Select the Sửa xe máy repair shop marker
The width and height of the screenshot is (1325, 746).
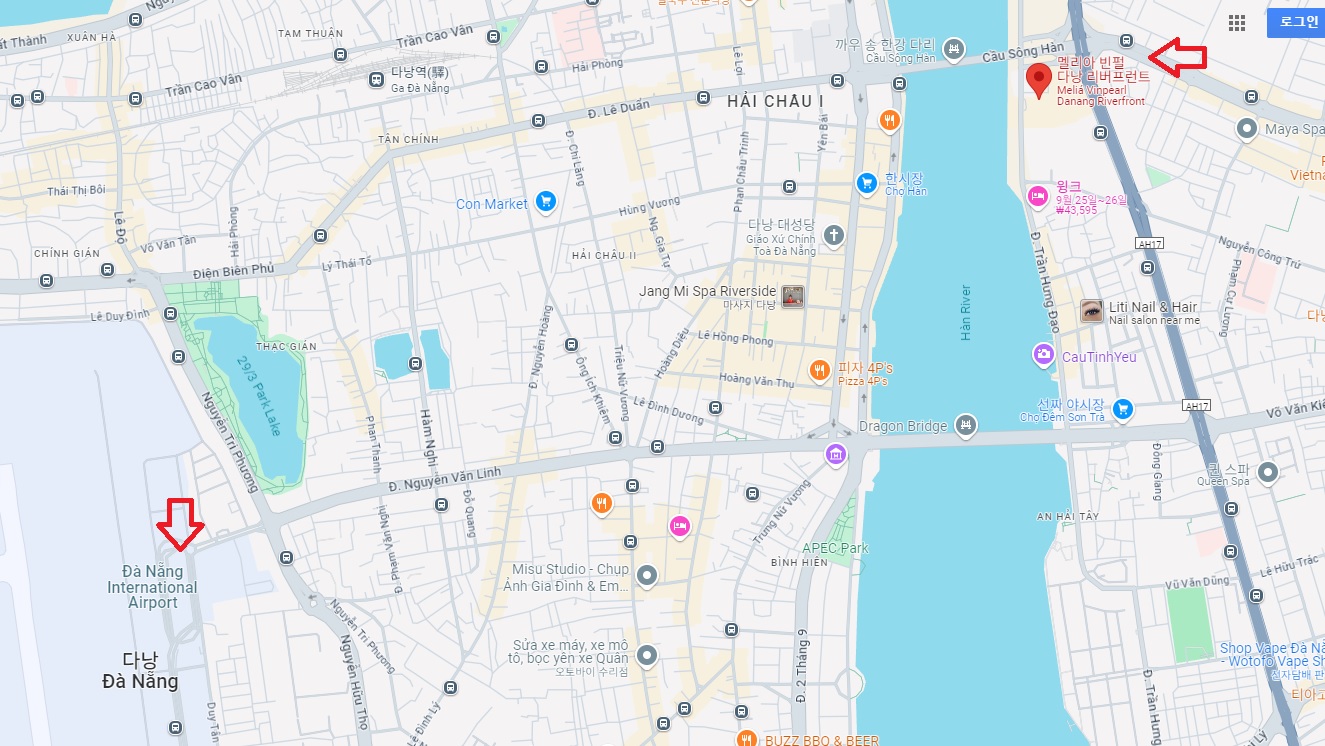(x=647, y=656)
